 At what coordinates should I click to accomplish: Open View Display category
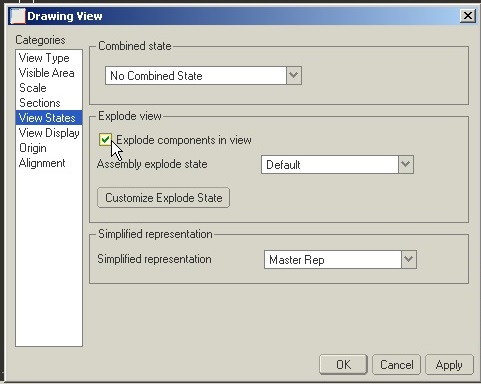(49, 133)
